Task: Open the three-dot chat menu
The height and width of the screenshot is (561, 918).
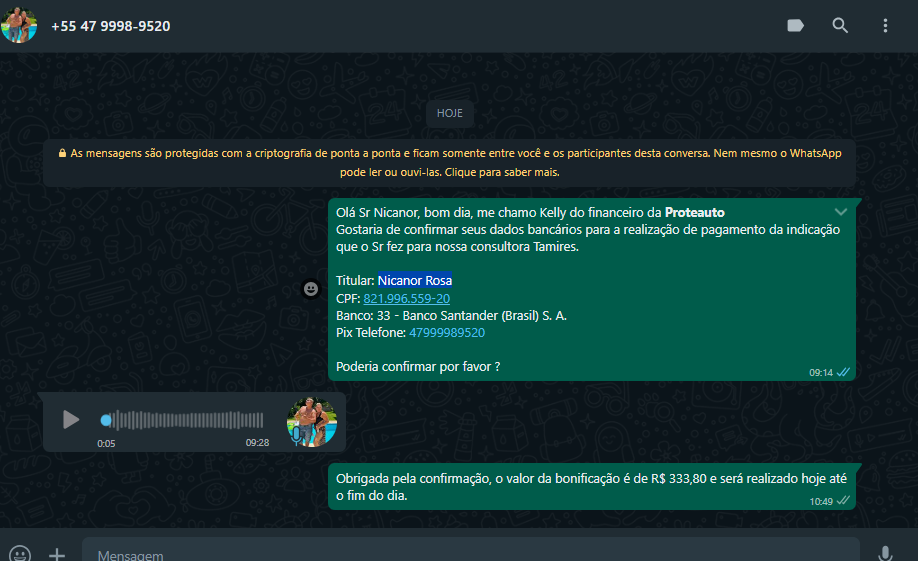Action: 885,26
